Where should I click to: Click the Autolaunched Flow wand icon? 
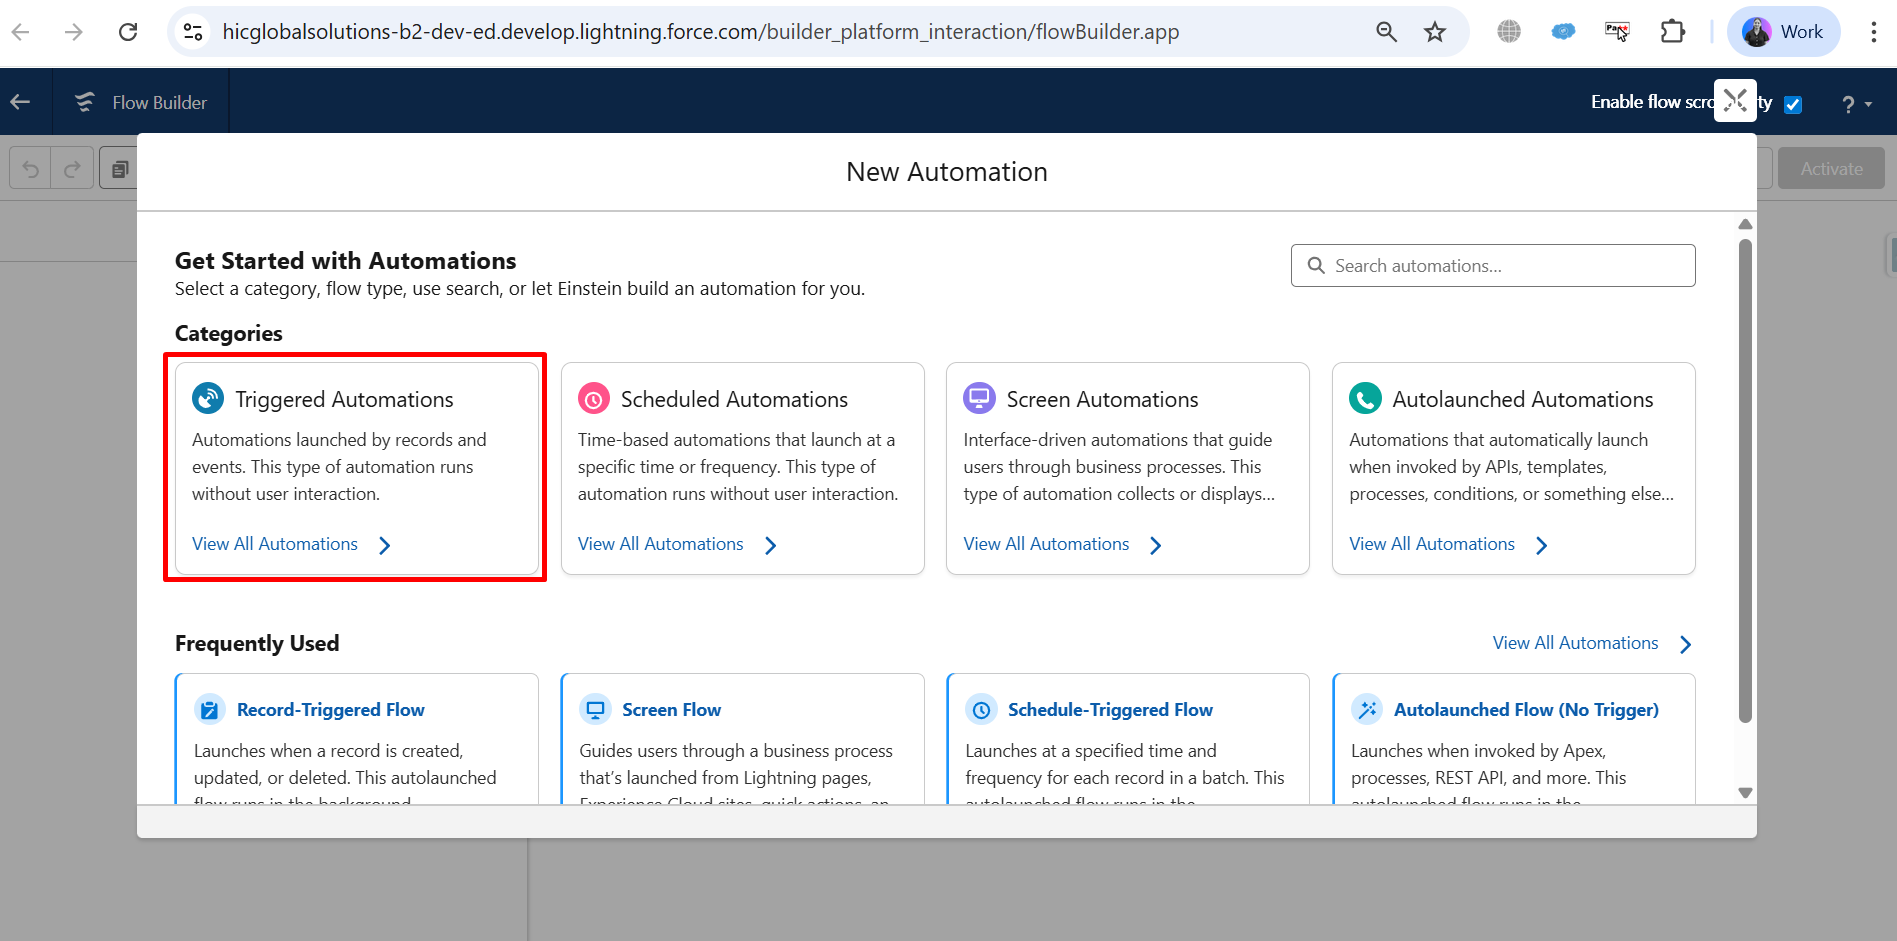tap(1367, 710)
